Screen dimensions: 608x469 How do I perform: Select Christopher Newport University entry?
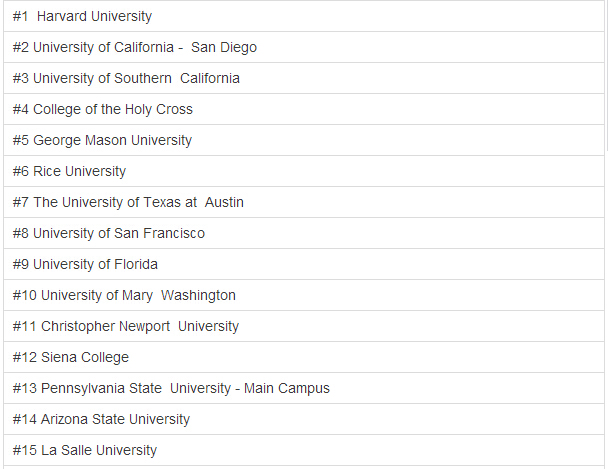click(x=125, y=326)
